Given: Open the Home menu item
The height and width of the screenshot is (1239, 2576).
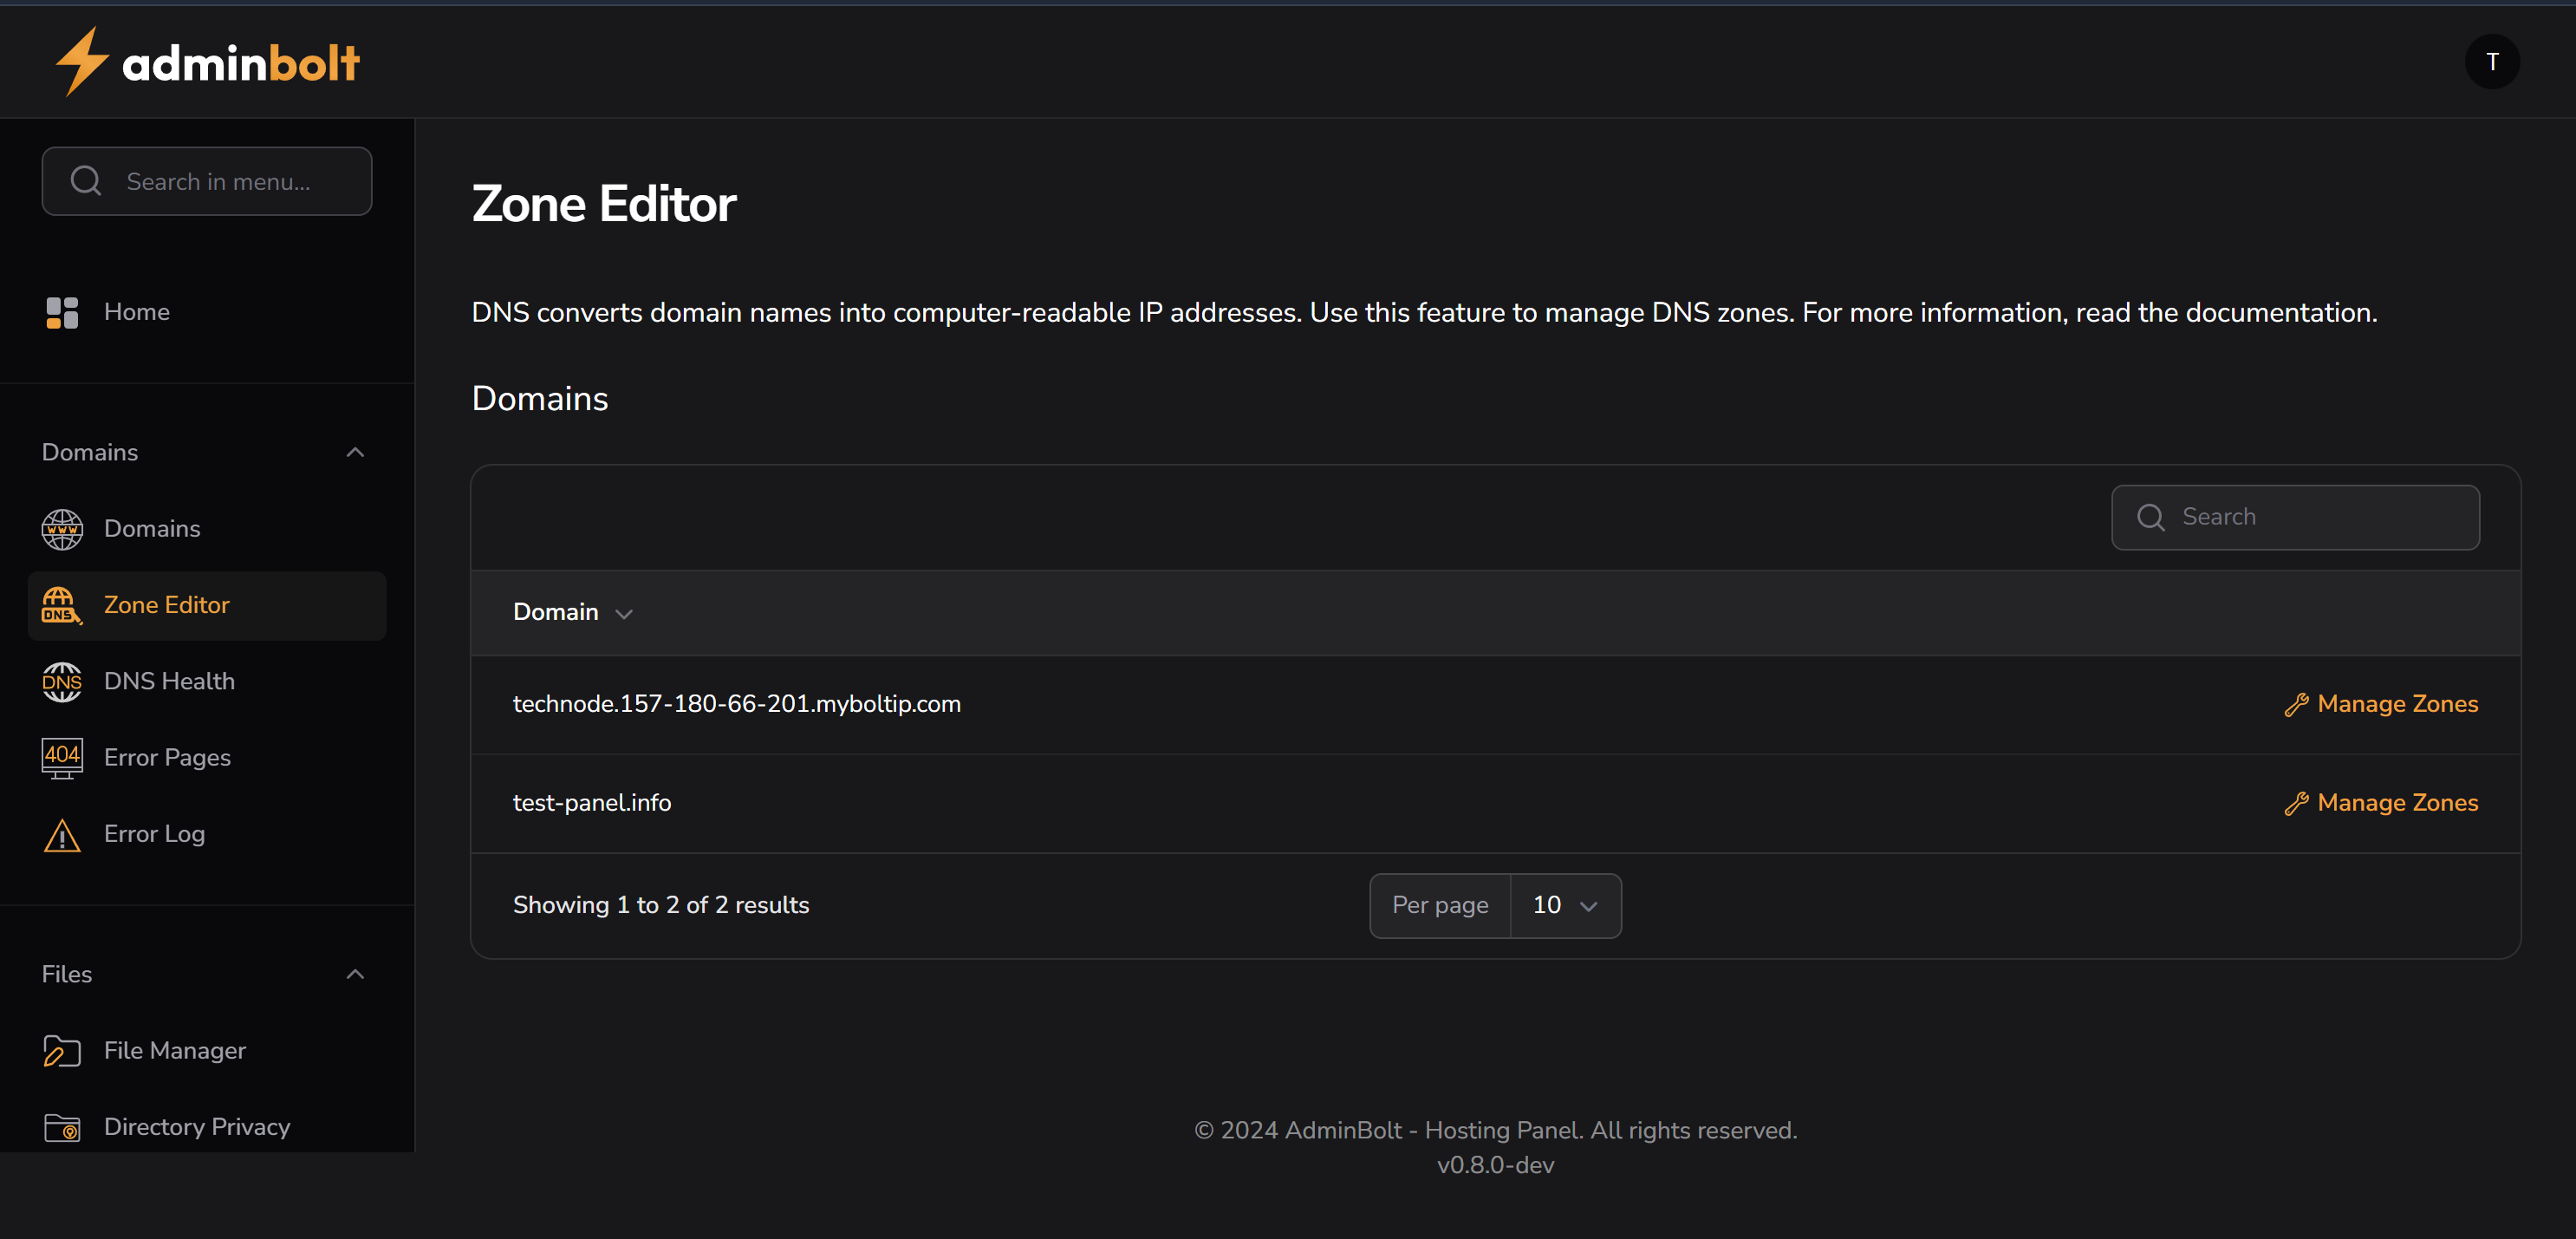Looking at the screenshot, I should [137, 311].
